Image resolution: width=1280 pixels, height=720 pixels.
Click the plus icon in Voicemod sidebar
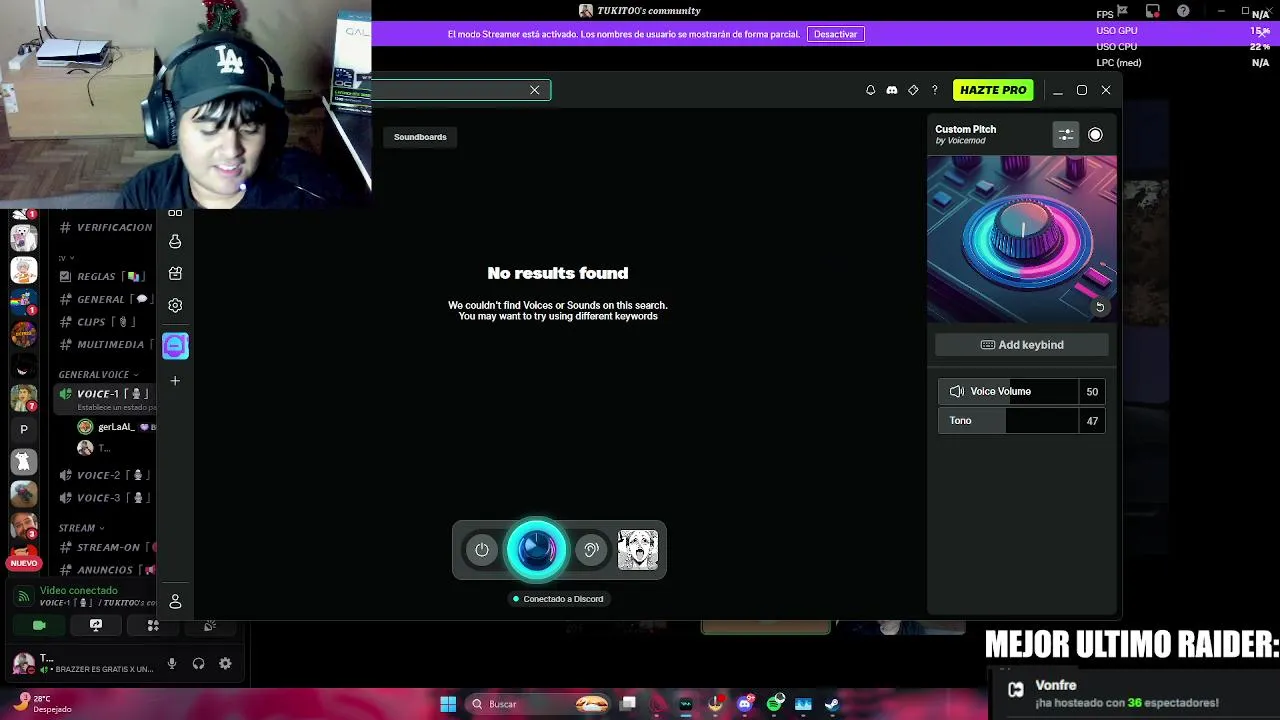175,381
